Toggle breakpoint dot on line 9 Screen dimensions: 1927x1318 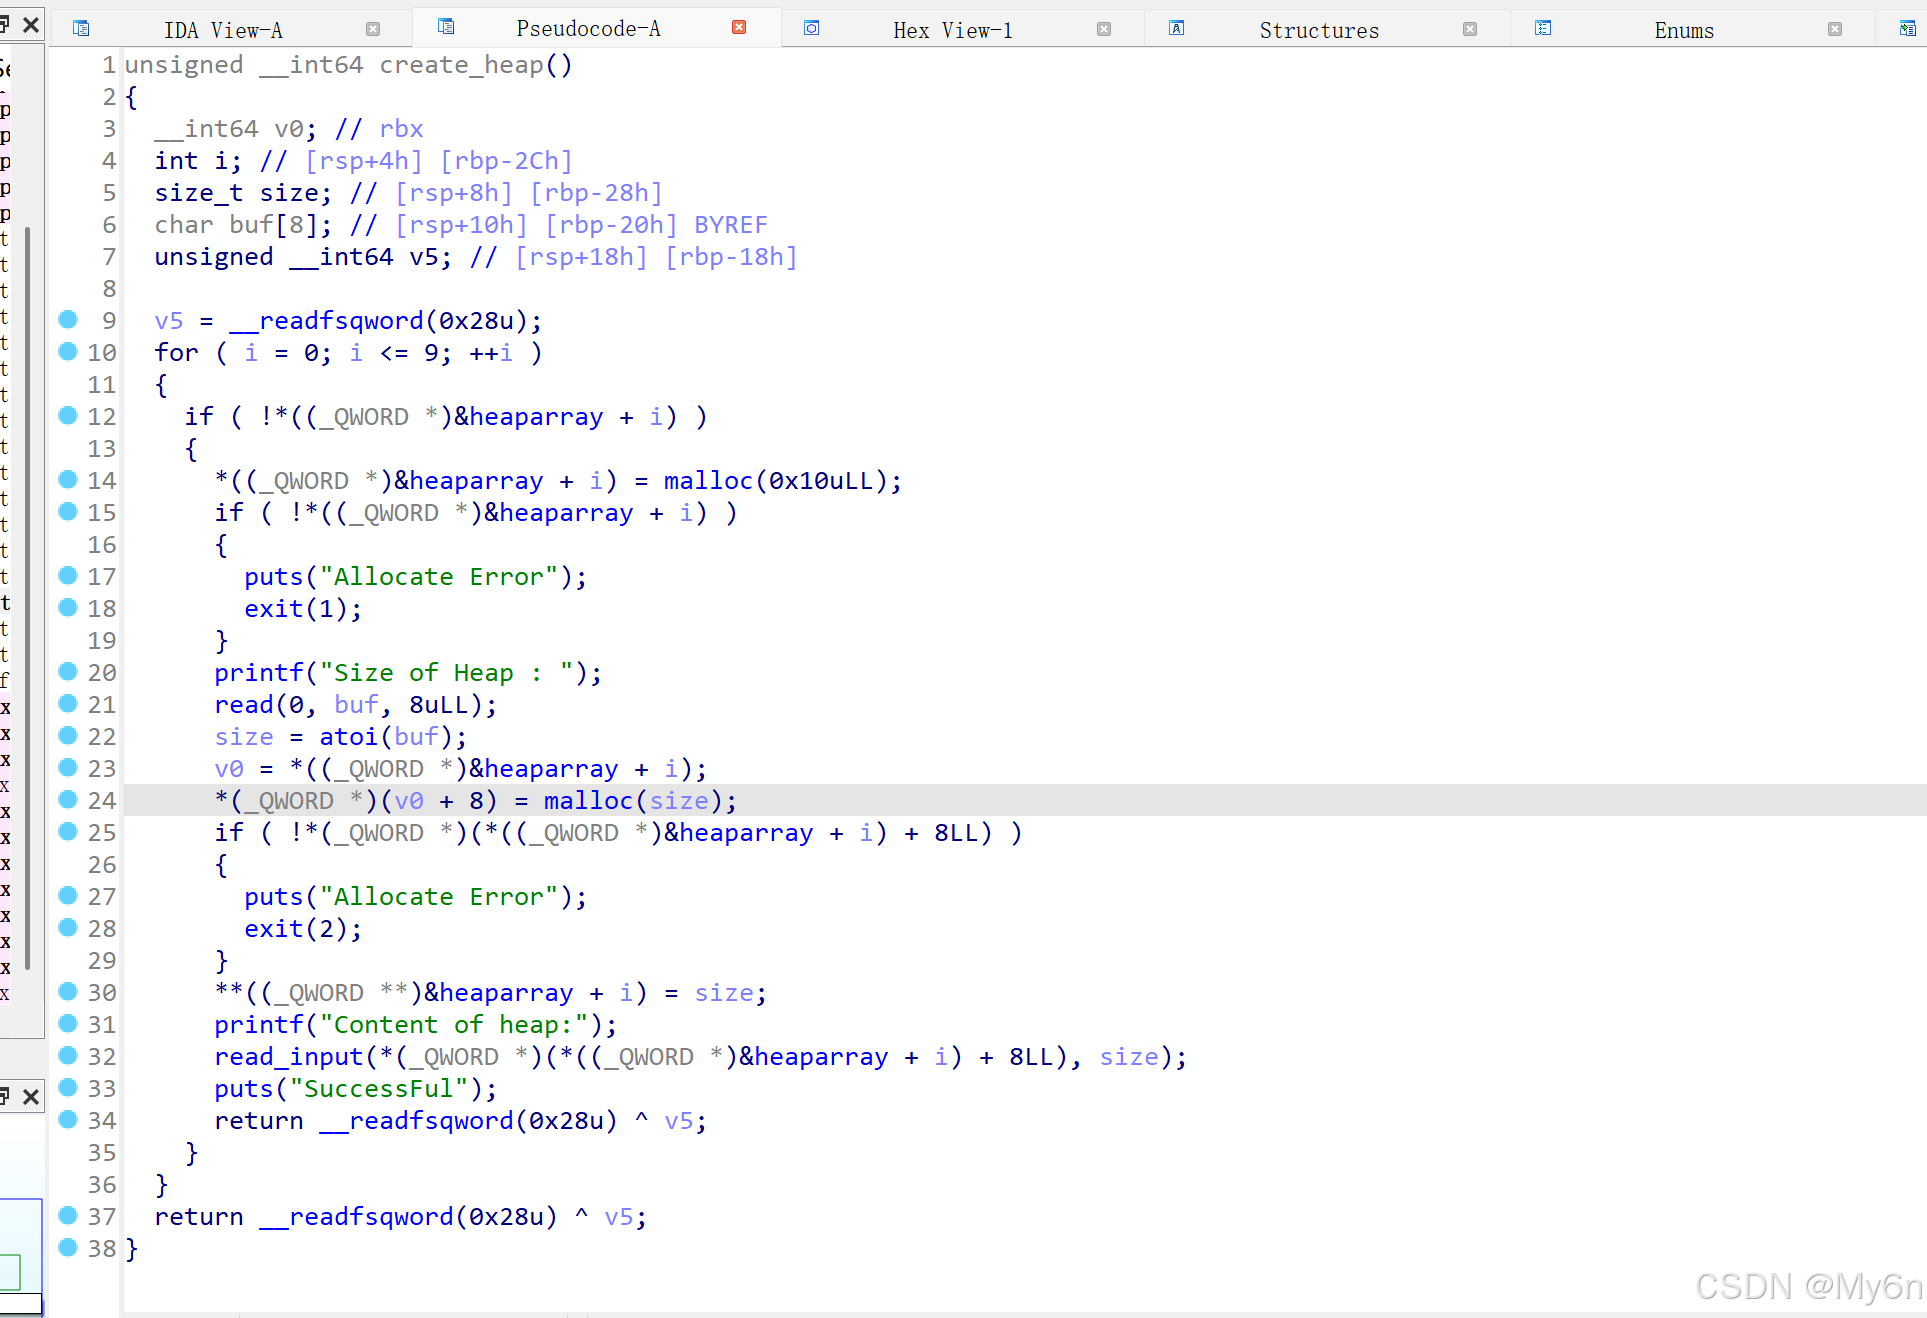(x=68, y=320)
